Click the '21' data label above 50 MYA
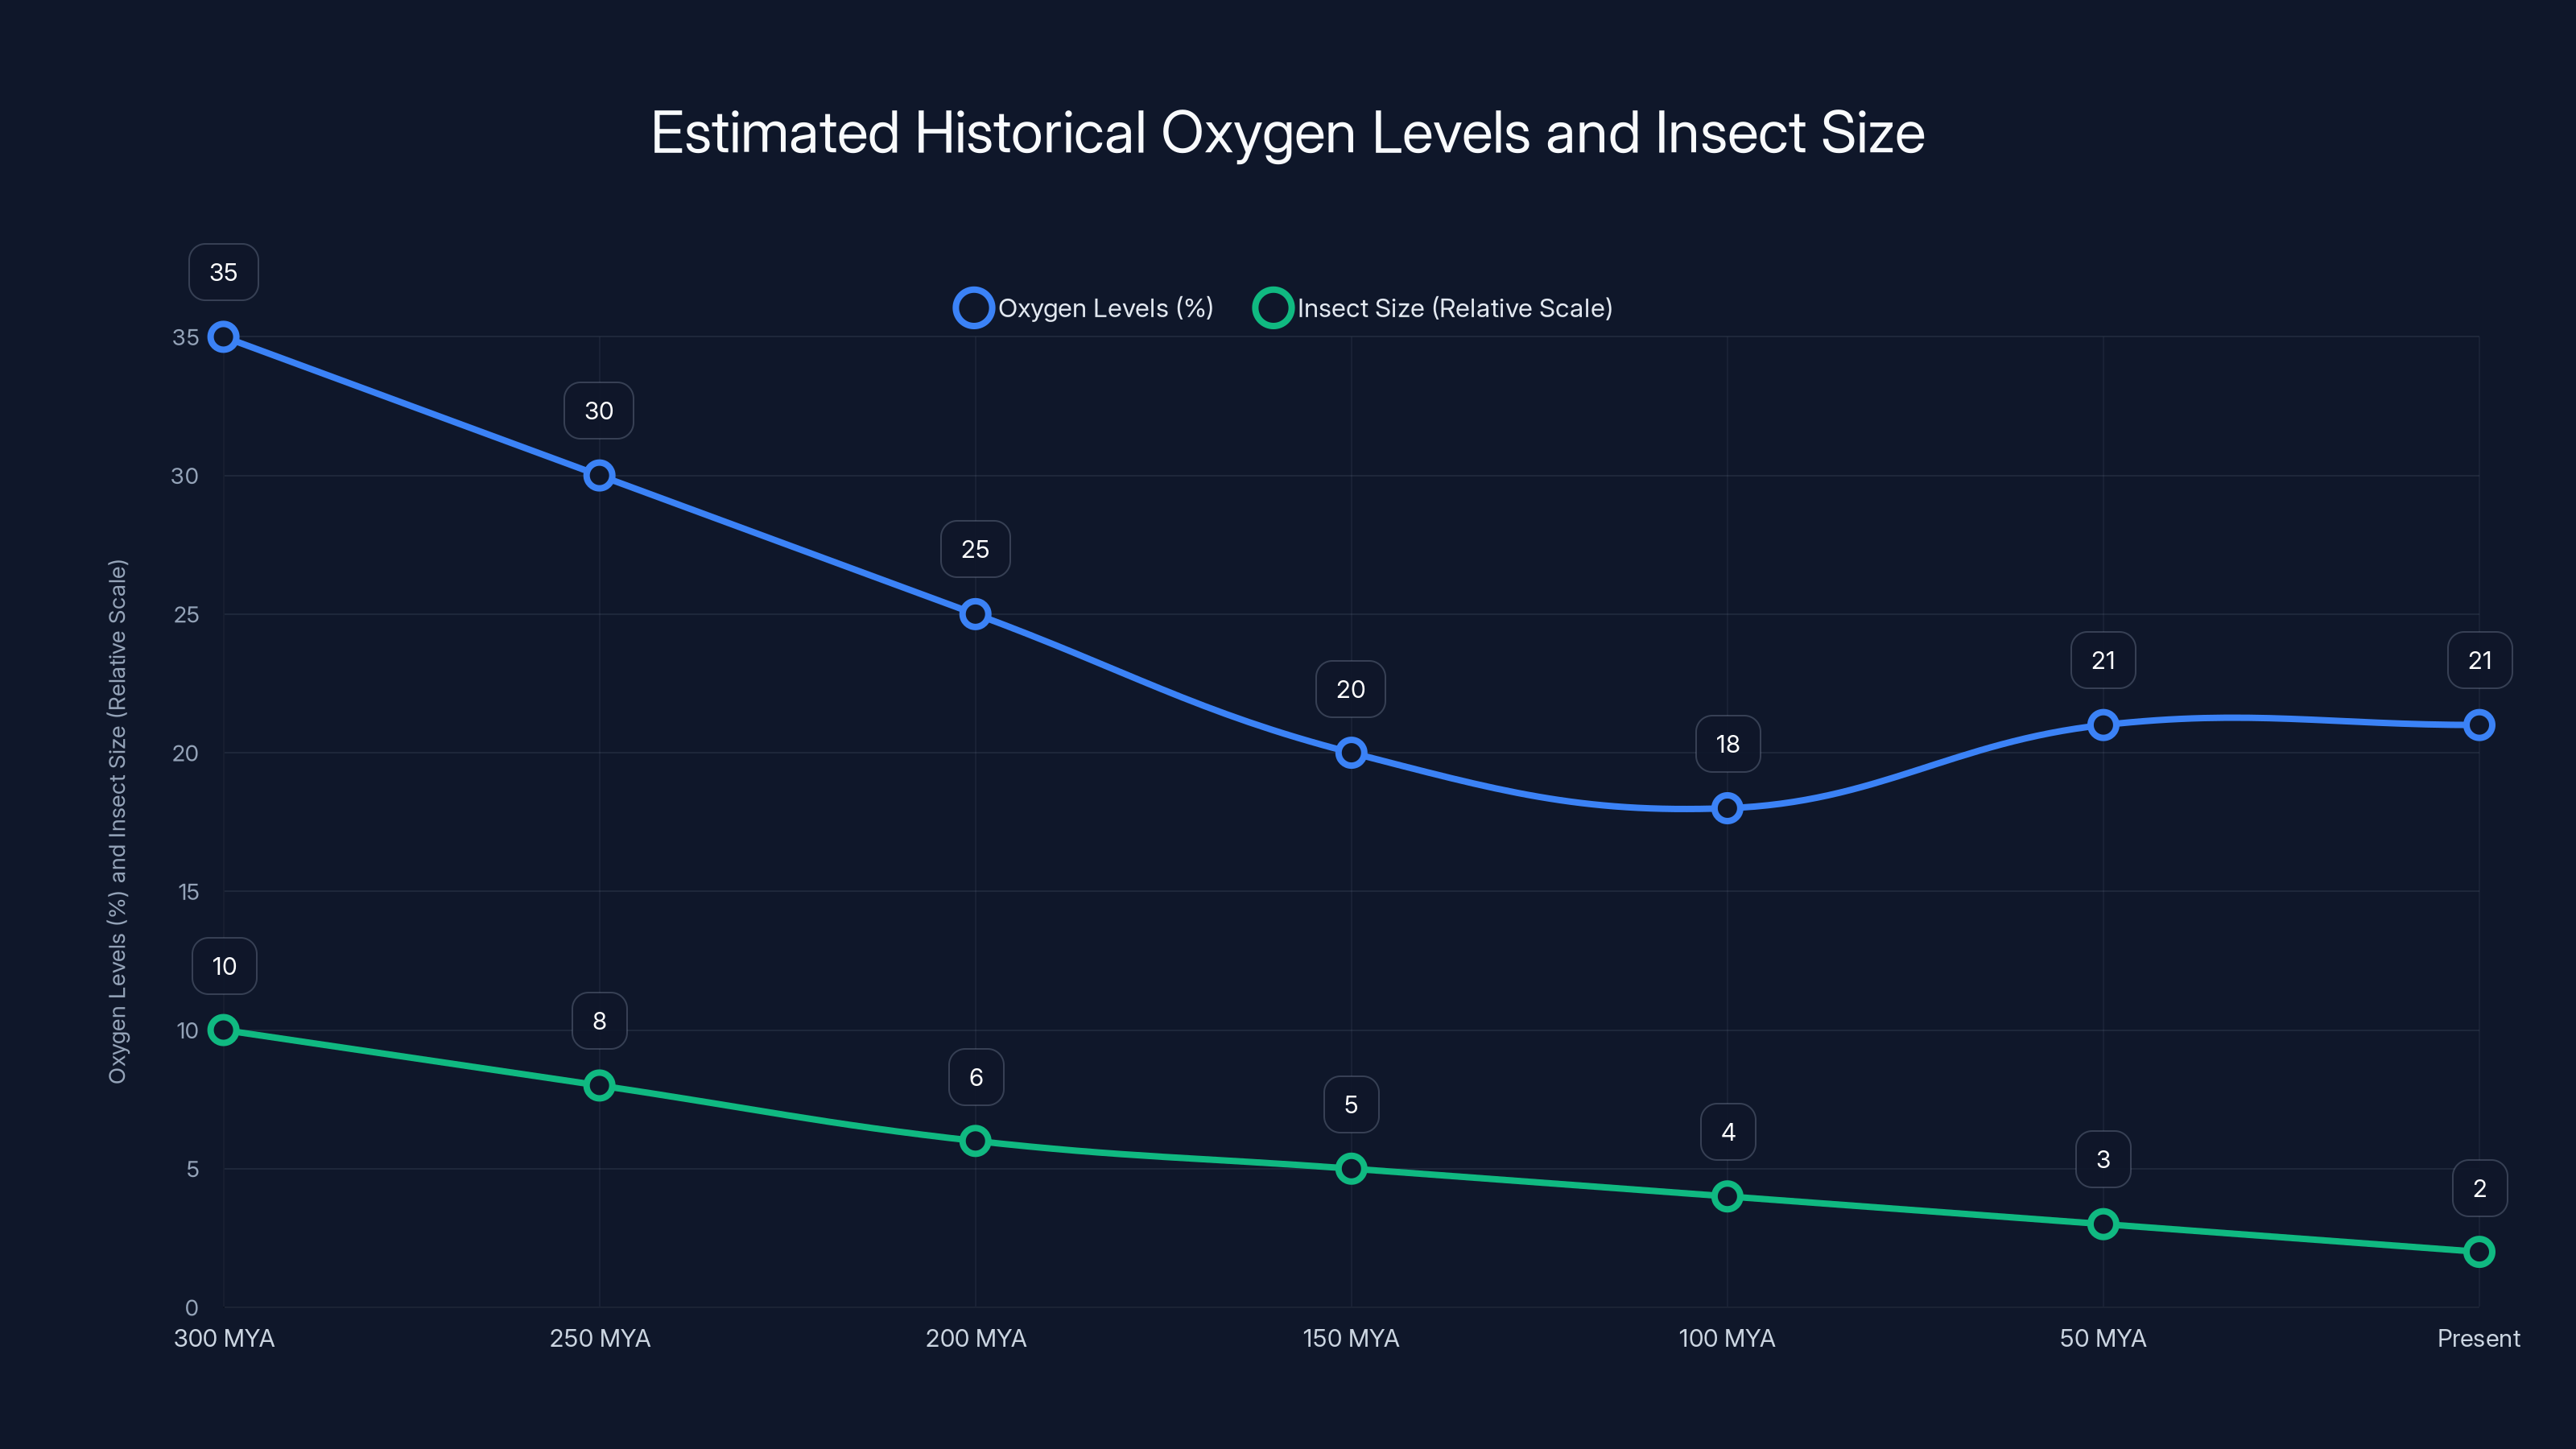2576x1449 pixels. (2103, 660)
